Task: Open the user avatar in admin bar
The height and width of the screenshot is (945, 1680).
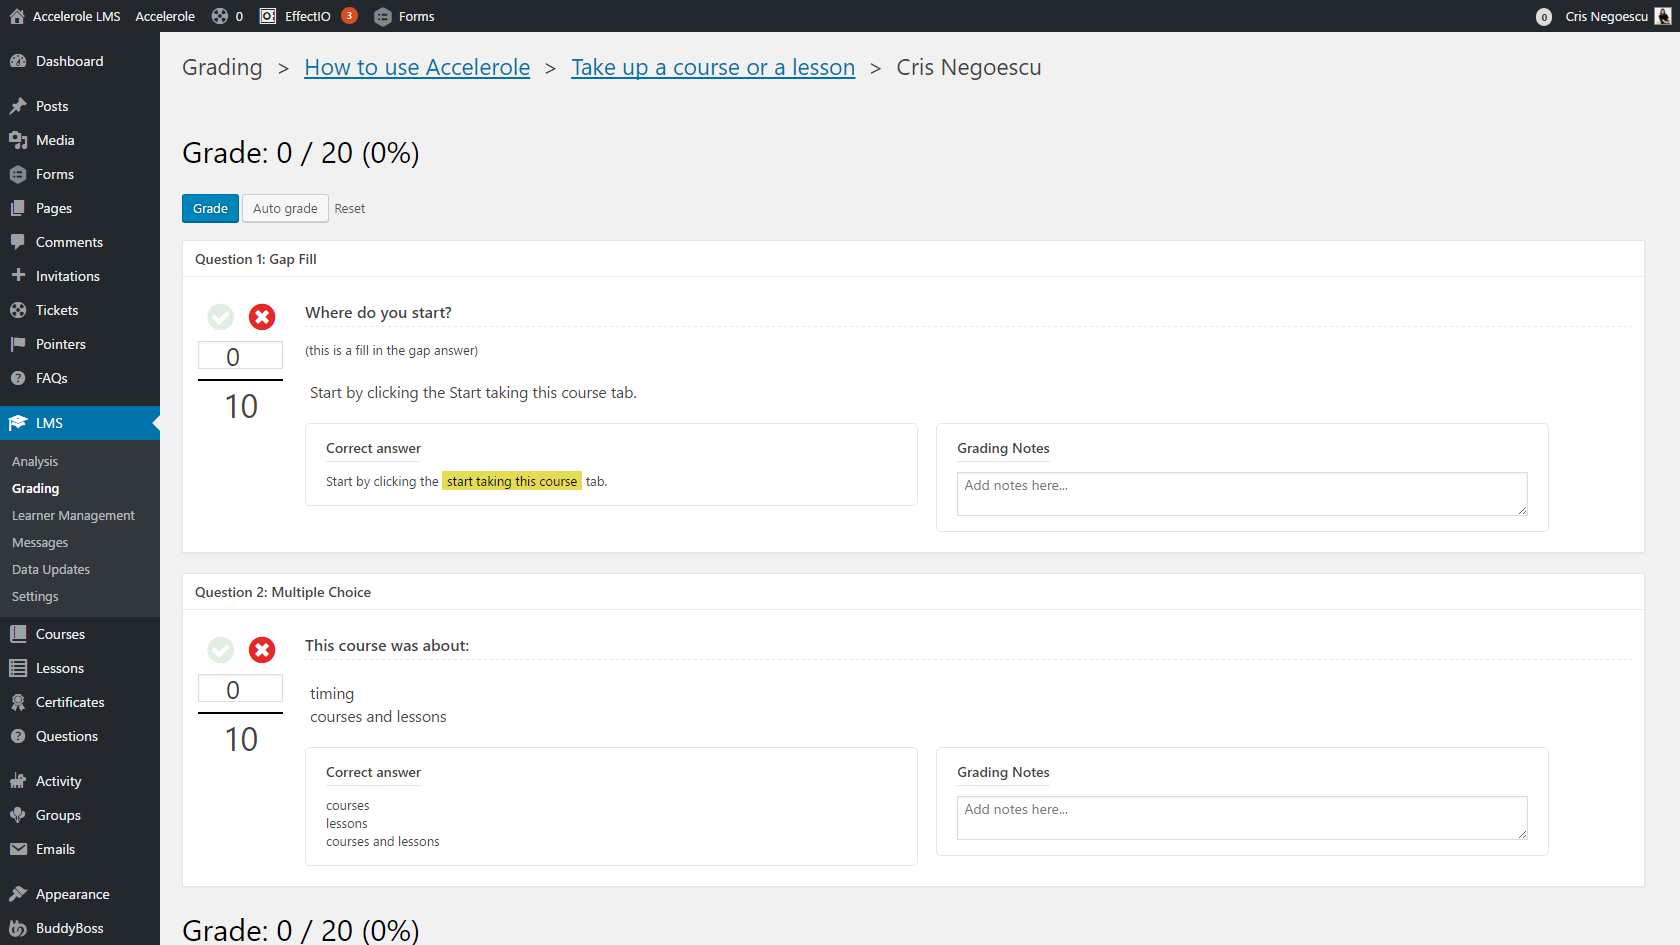Action: [1663, 16]
